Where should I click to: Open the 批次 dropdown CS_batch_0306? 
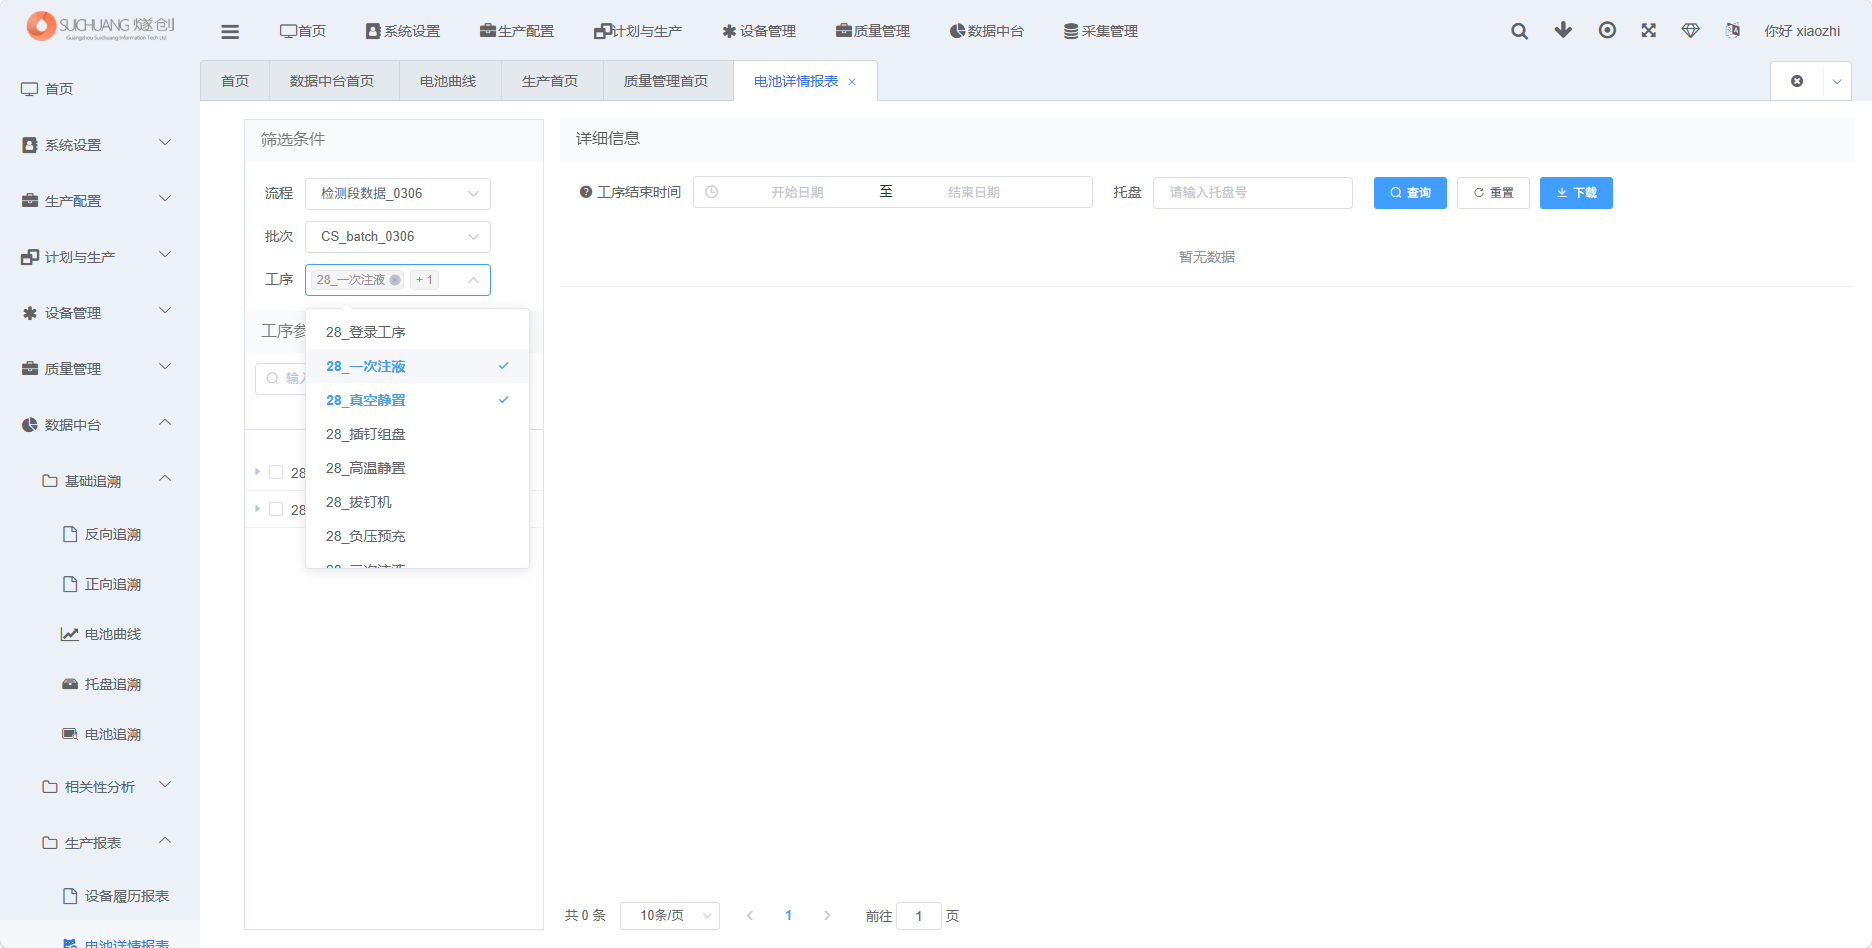398,237
